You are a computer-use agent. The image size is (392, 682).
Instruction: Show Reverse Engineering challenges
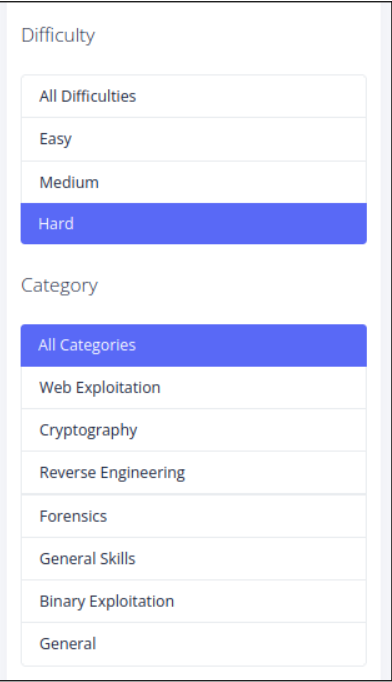(x=194, y=473)
